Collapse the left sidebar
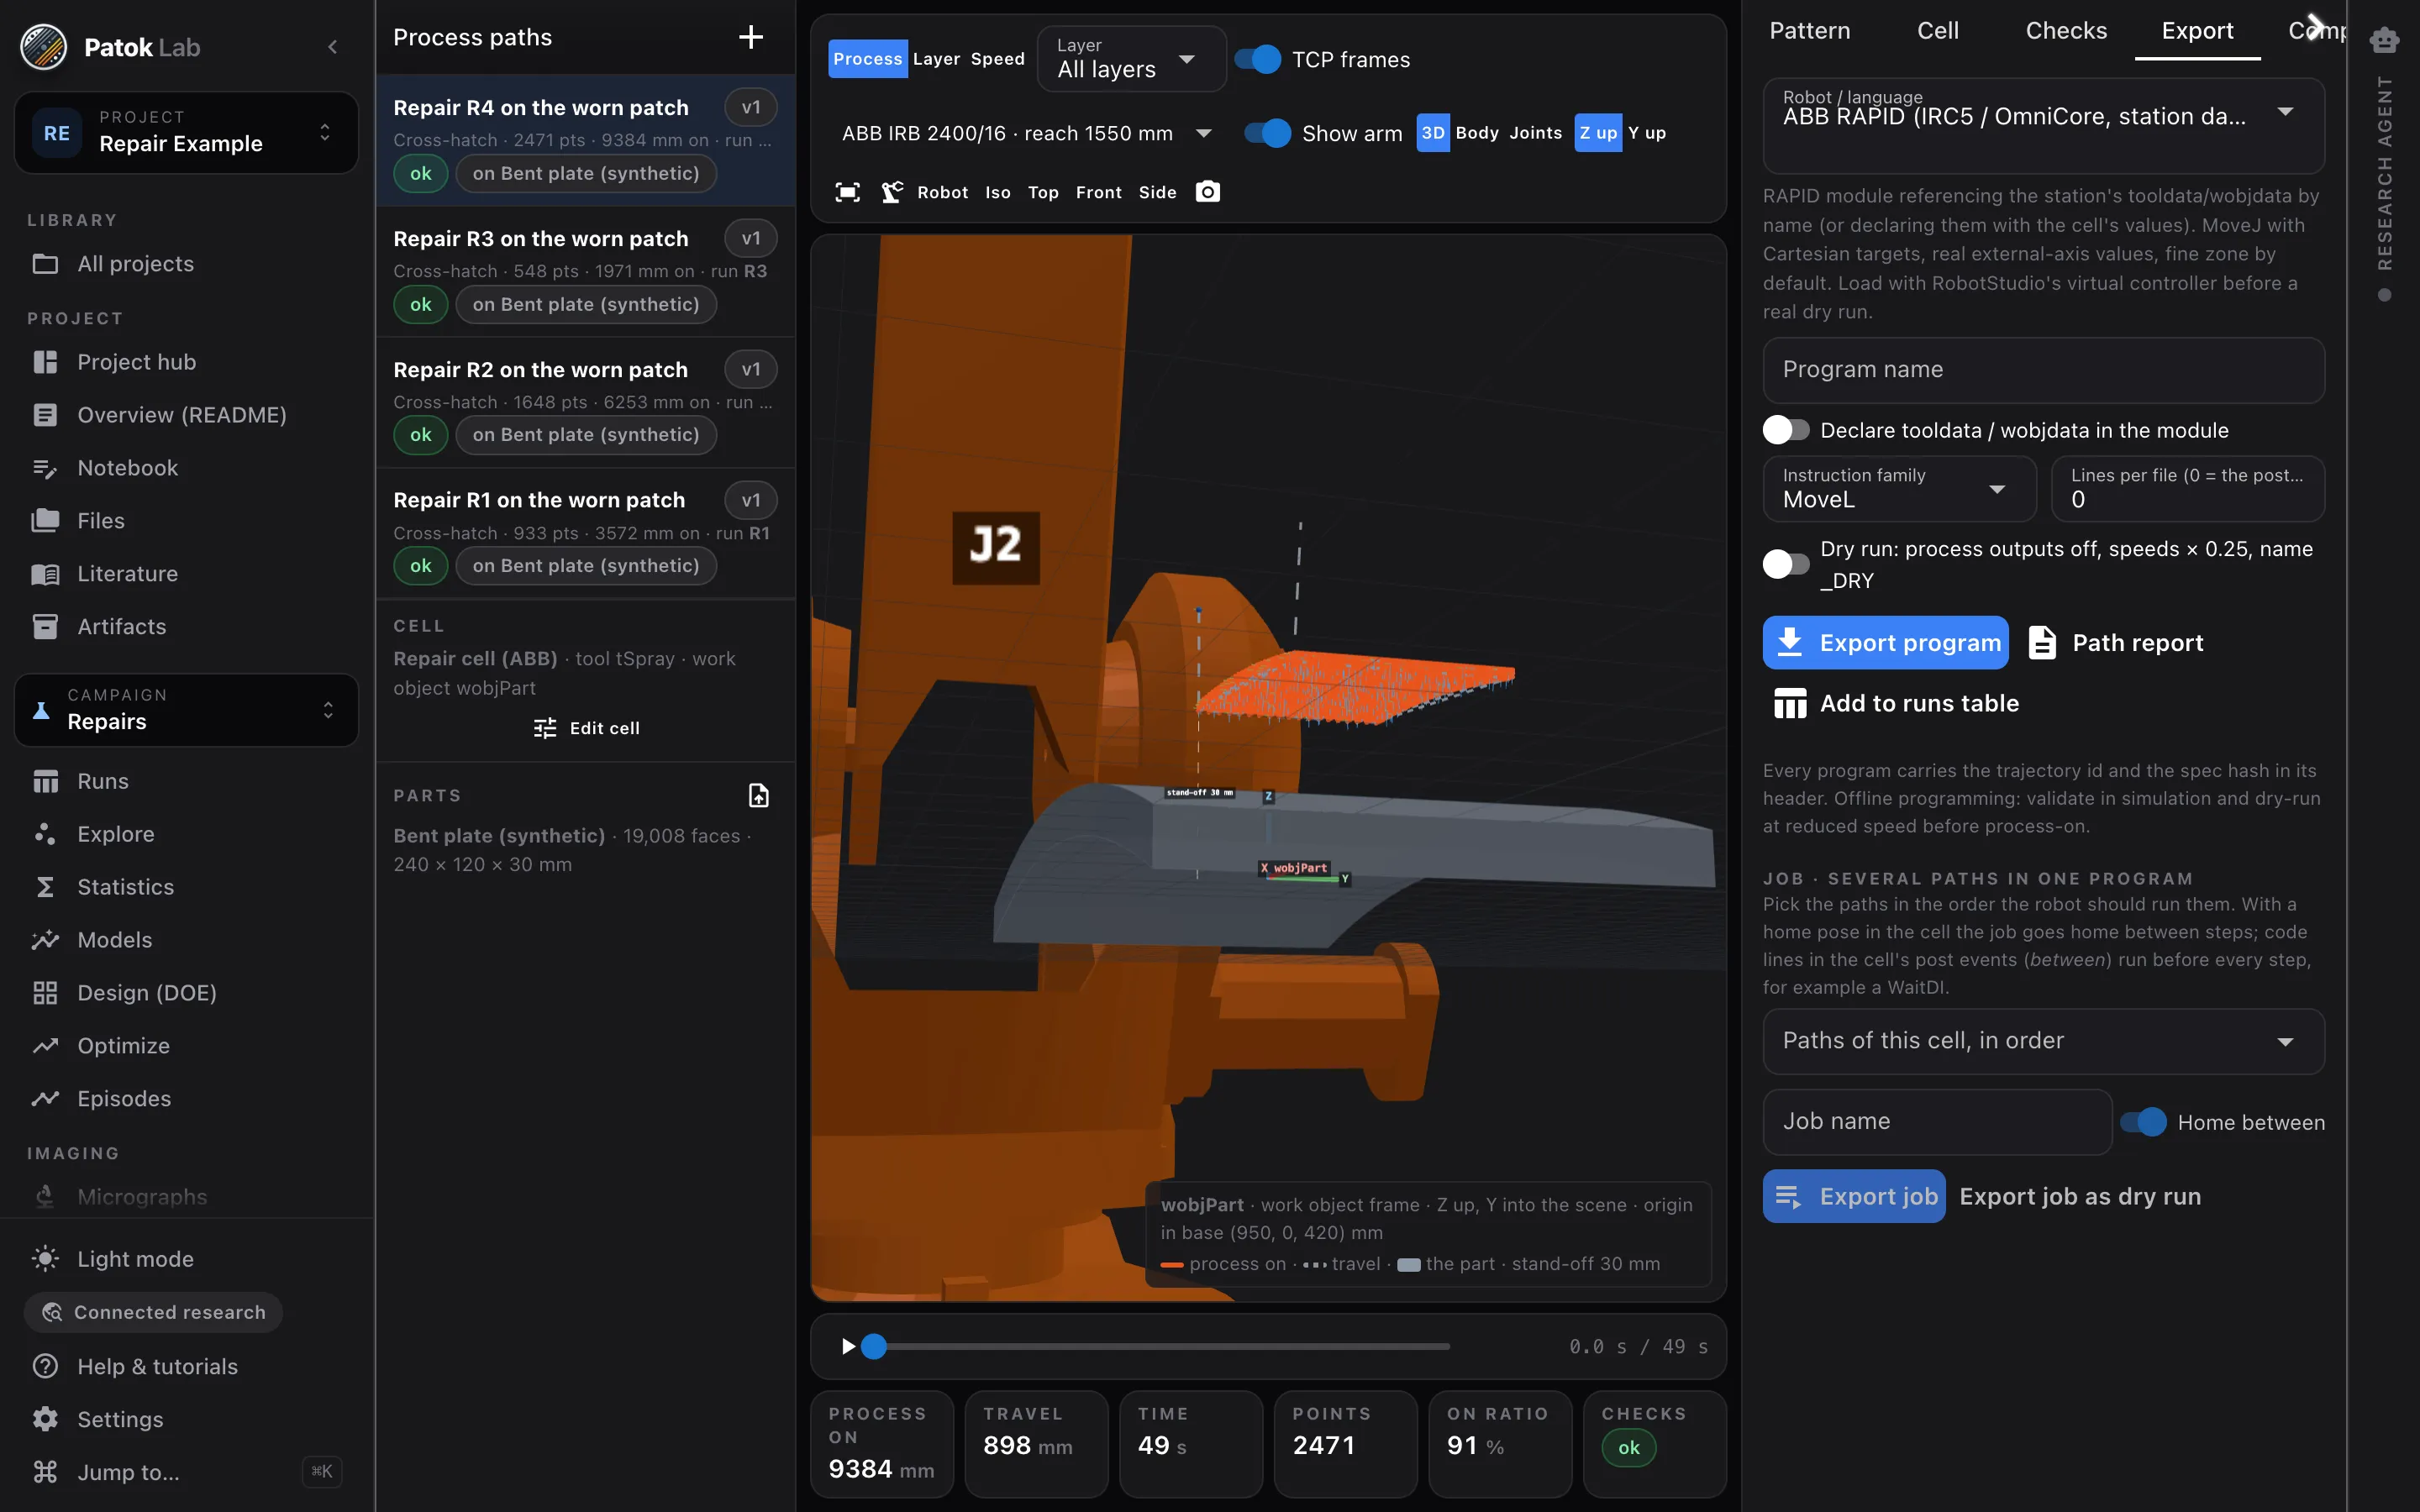The width and height of the screenshot is (2420, 1512). tap(332, 47)
